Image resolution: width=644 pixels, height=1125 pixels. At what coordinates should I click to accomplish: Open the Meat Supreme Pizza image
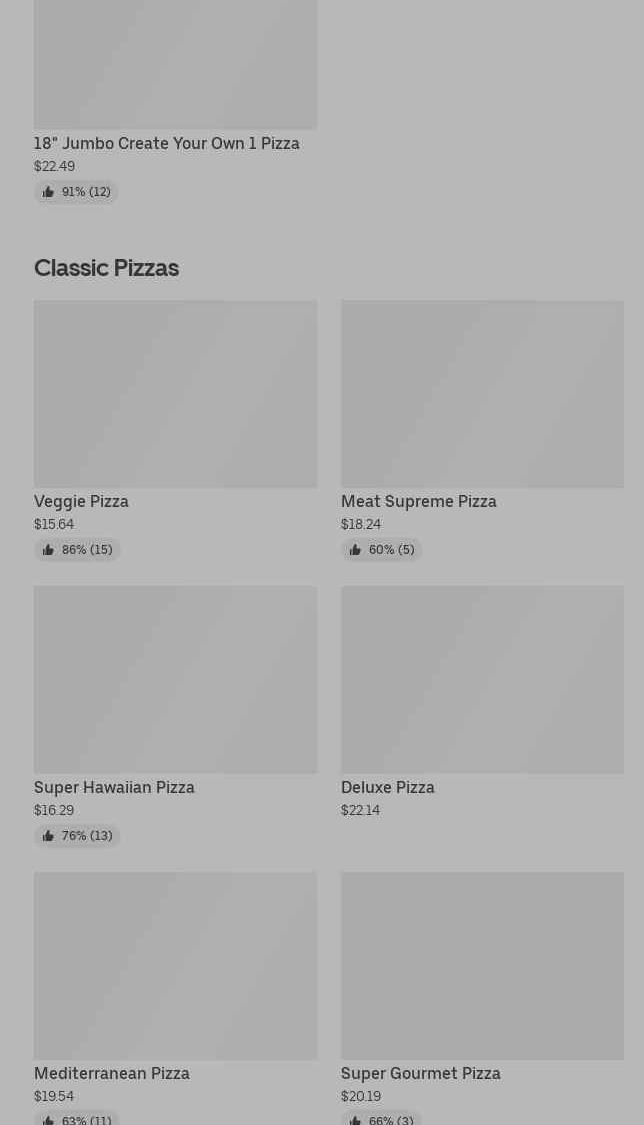(x=482, y=394)
